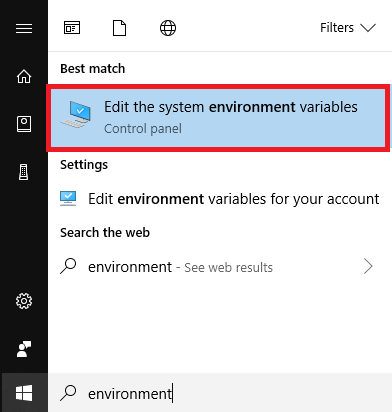Viewport: 392px width, 412px height.
Task: Open the Notebook icon in the sidebar
Action: coord(24,124)
